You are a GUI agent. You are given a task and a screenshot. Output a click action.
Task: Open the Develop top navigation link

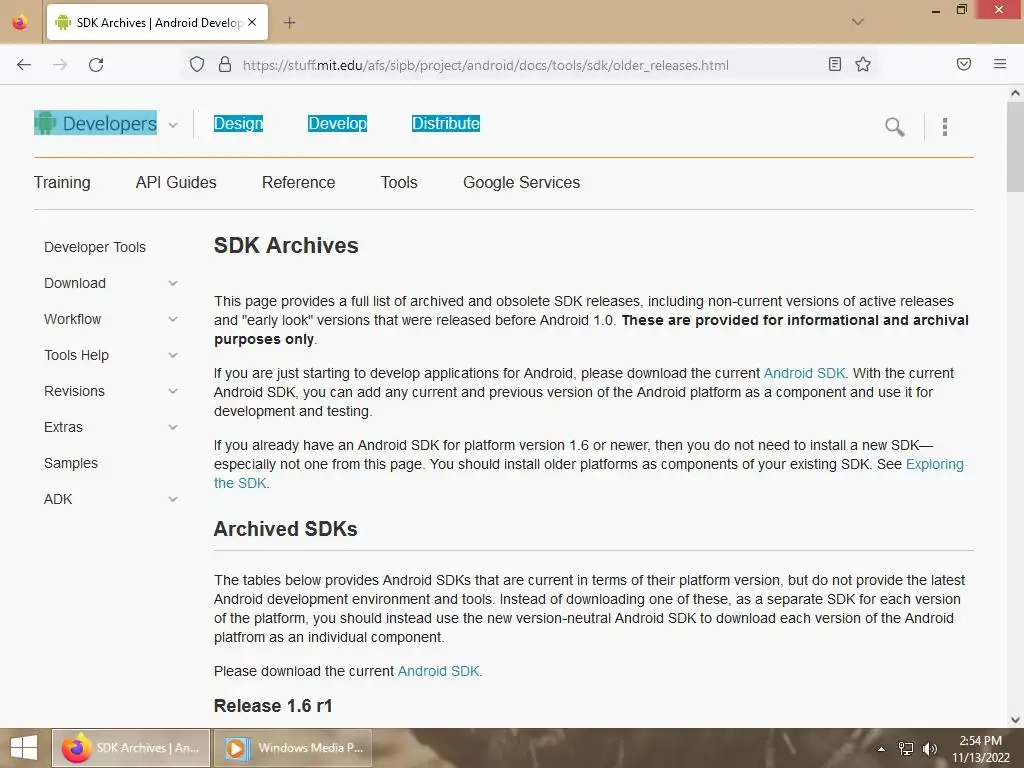click(337, 123)
